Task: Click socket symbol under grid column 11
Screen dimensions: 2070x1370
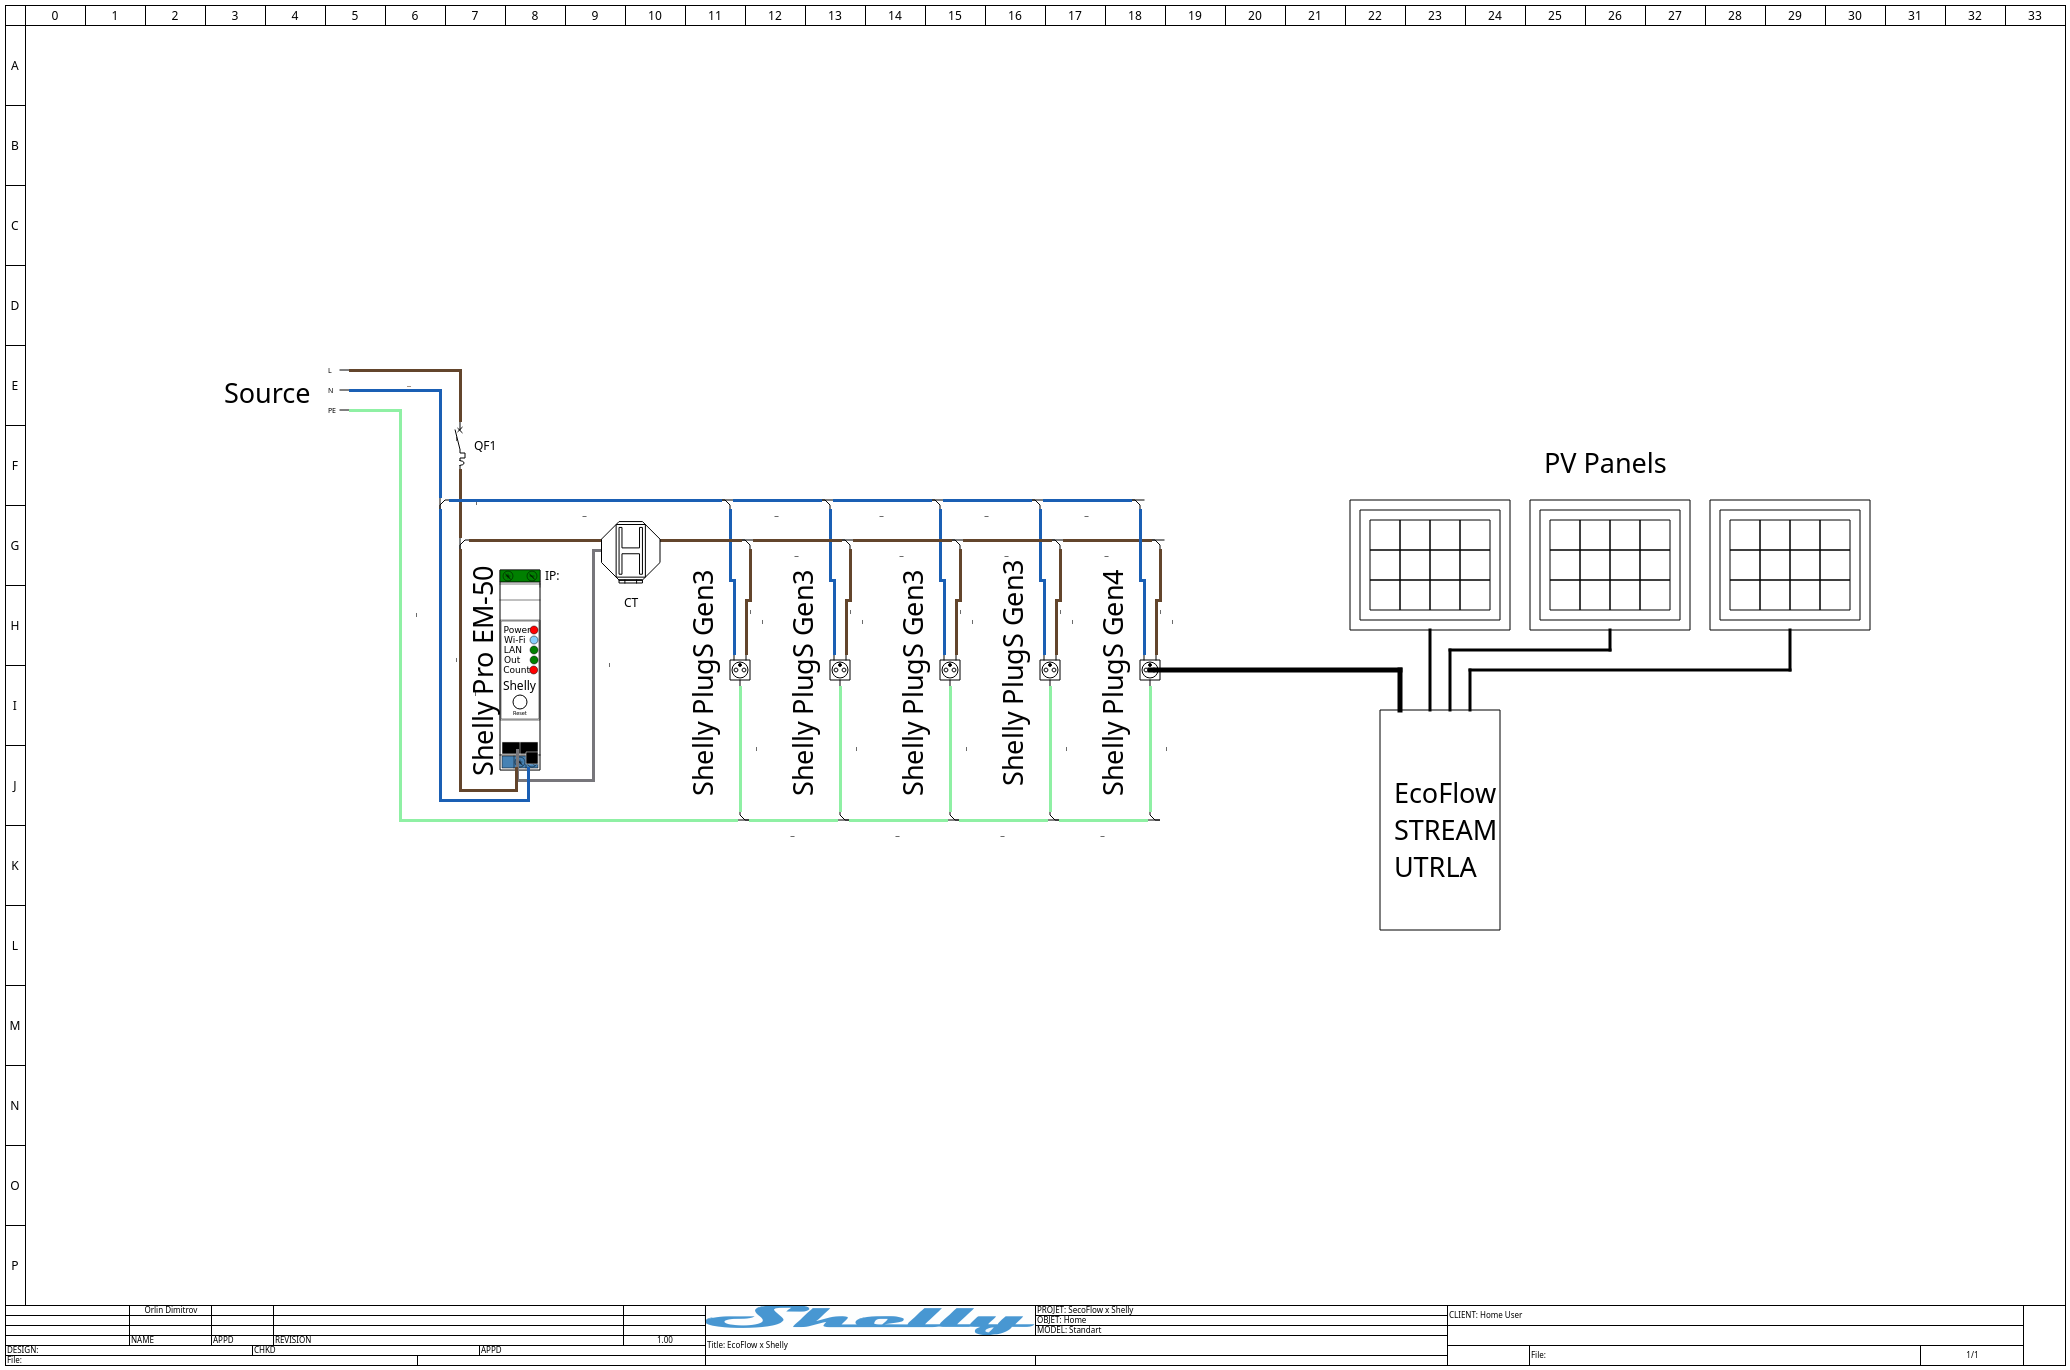Action: coord(740,670)
